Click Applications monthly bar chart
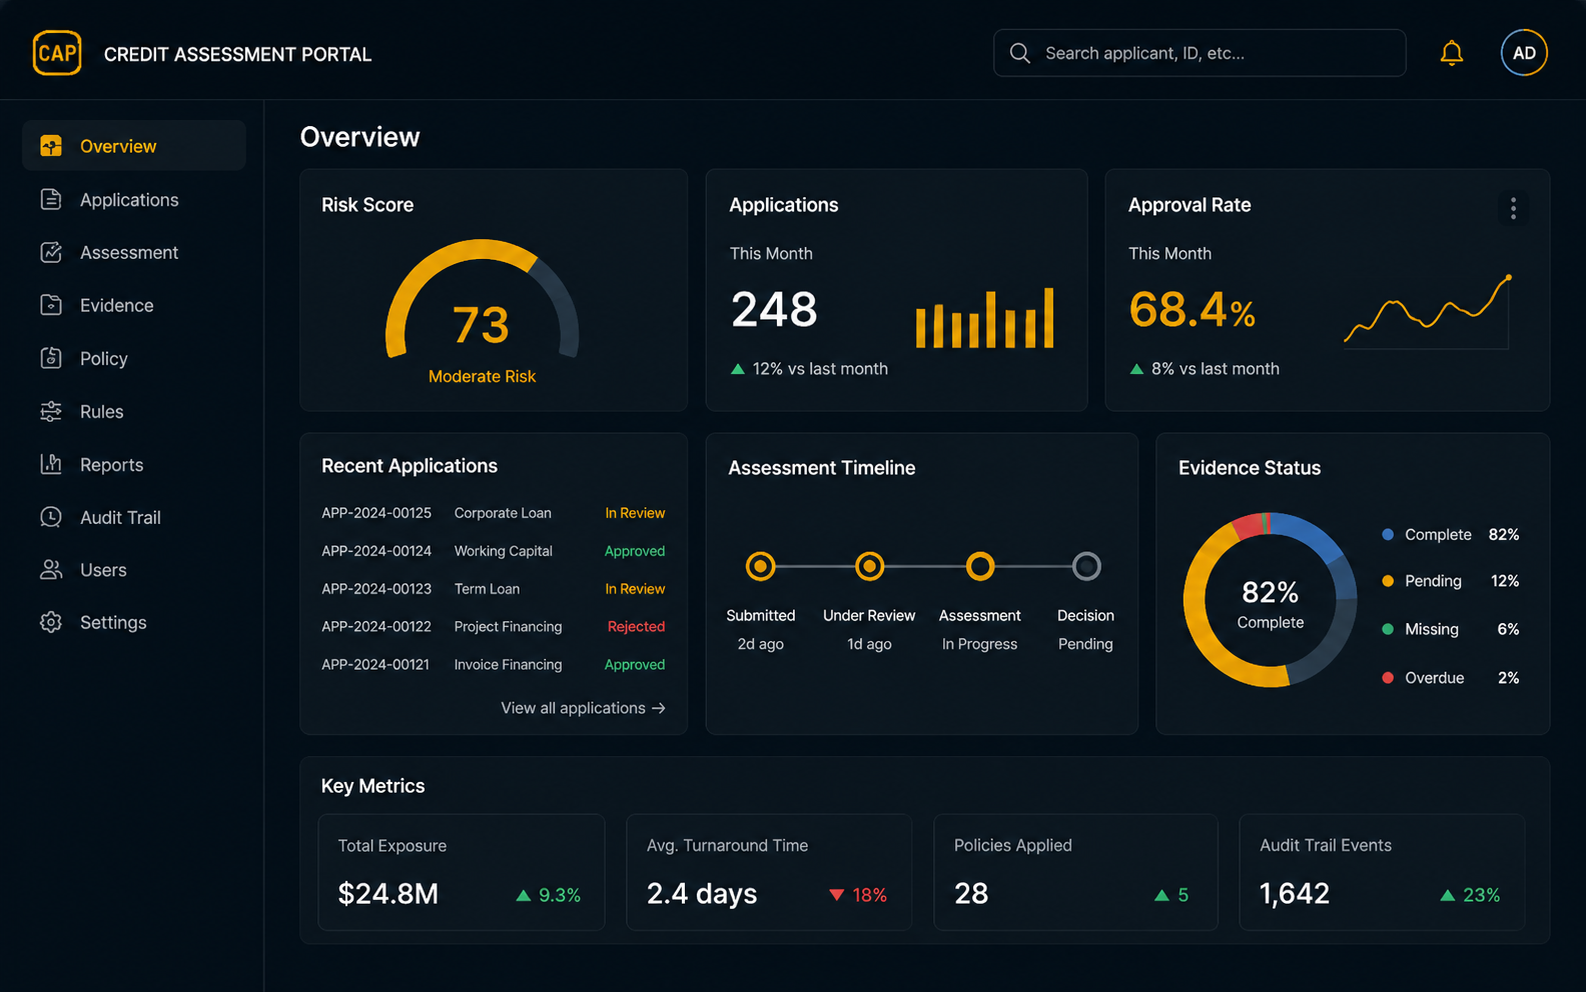Image resolution: width=1586 pixels, height=992 pixels. click(984, 318)
